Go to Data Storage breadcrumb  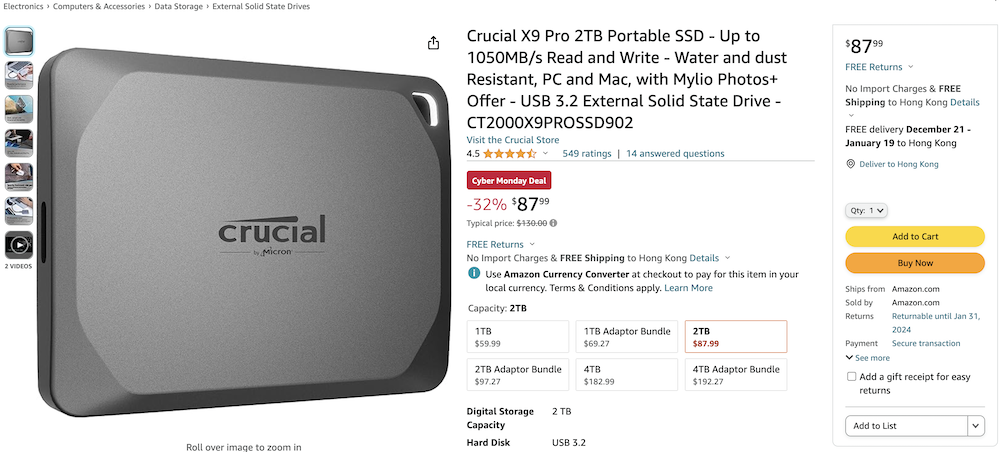click(179, 6)
